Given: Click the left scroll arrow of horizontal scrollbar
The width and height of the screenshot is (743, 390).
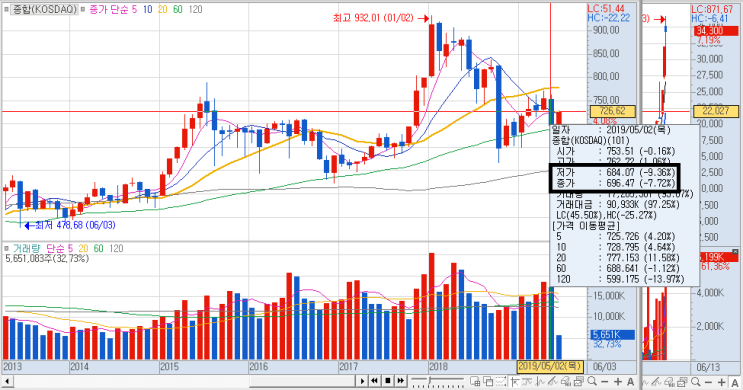Looking at the screenshot, I should (x=7, y=381).
